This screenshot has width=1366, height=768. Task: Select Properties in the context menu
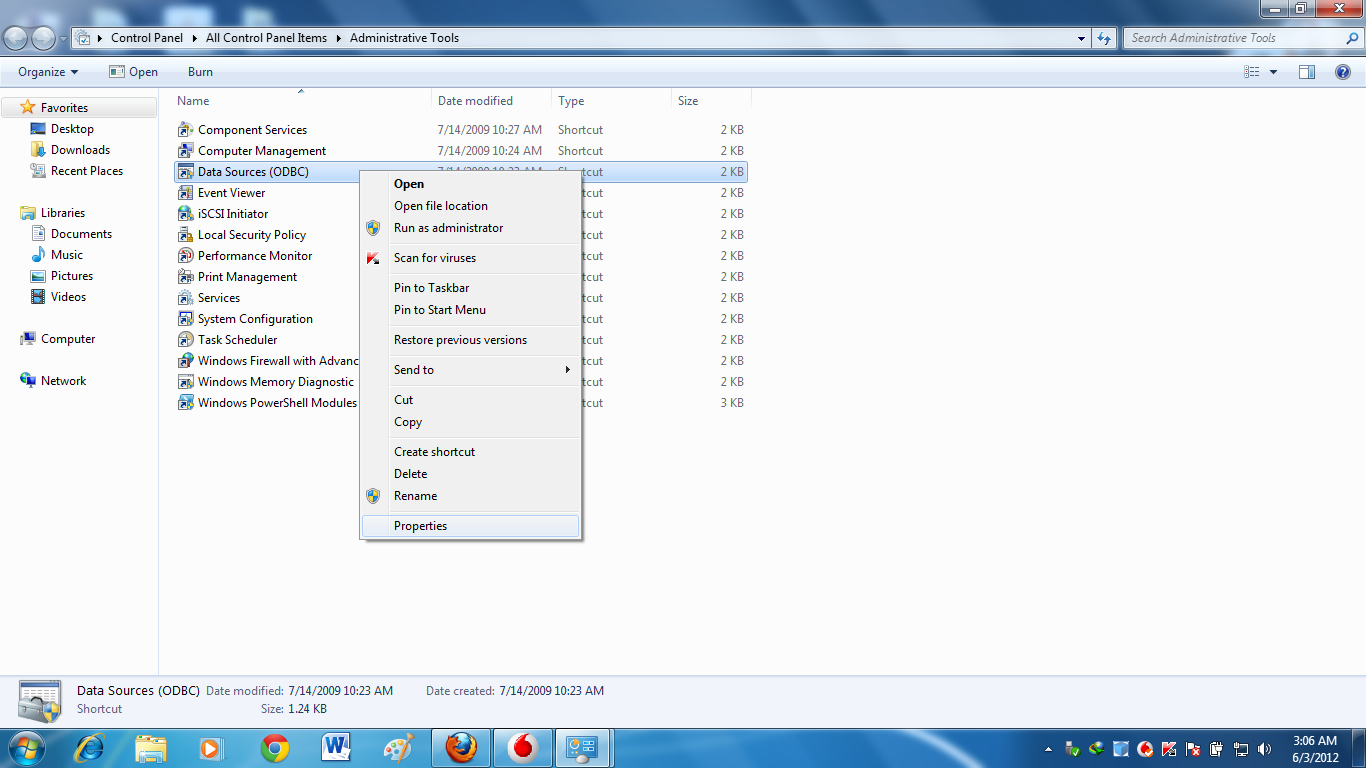coord(420,525)
